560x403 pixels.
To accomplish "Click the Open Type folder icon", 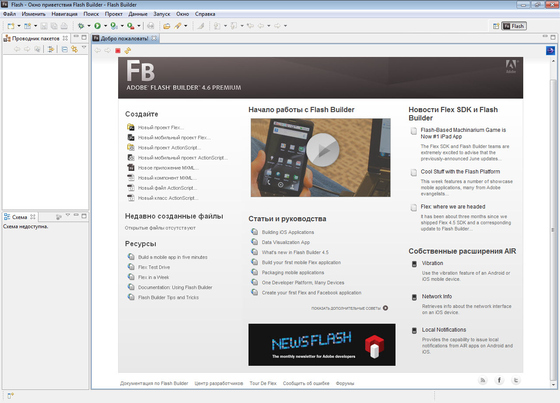I will [x=166, y=26].
